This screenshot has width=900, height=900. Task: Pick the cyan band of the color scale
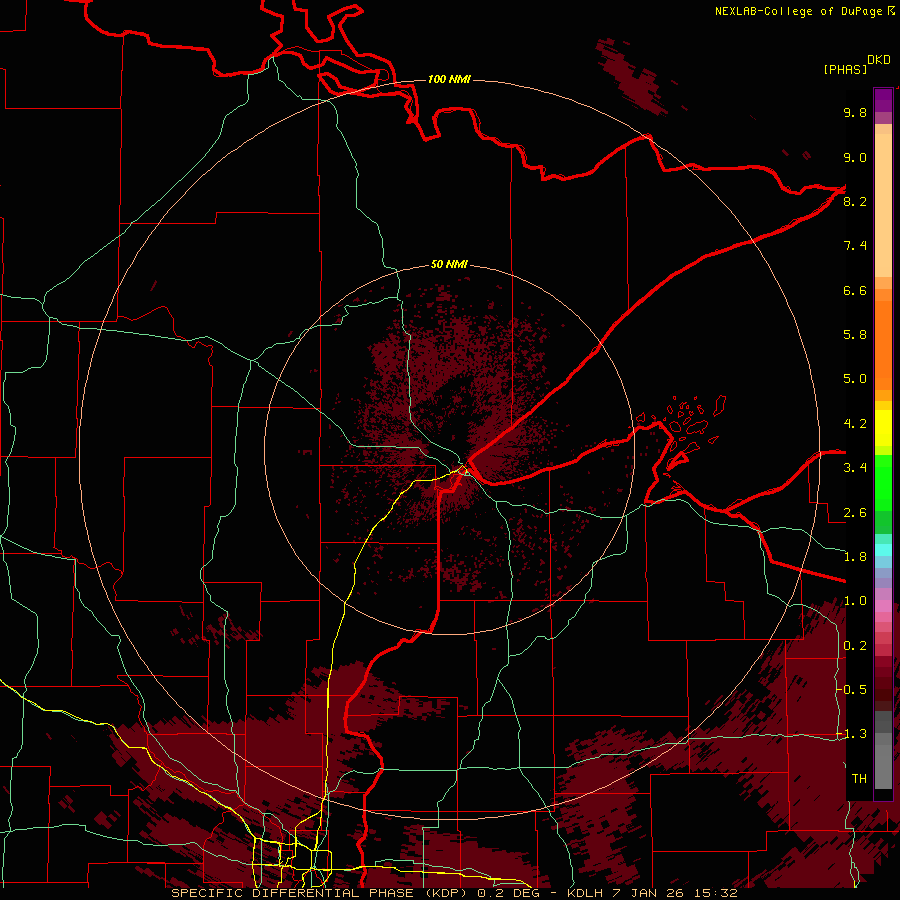point(883,550)
